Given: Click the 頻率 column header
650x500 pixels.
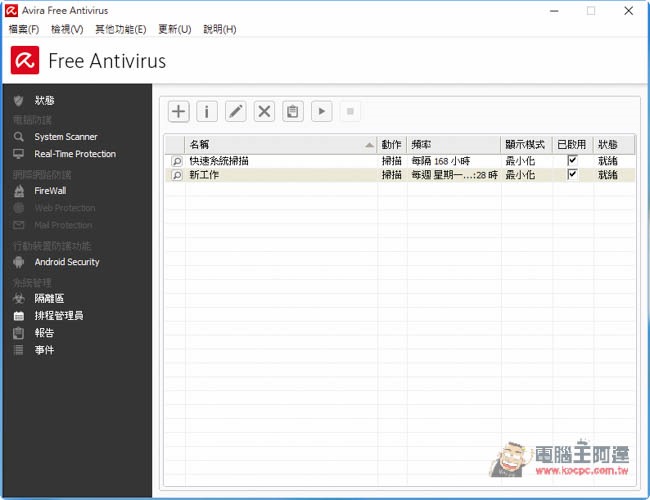Looking at the screenshot, I should pyautogui.click(x=453, y=144).
